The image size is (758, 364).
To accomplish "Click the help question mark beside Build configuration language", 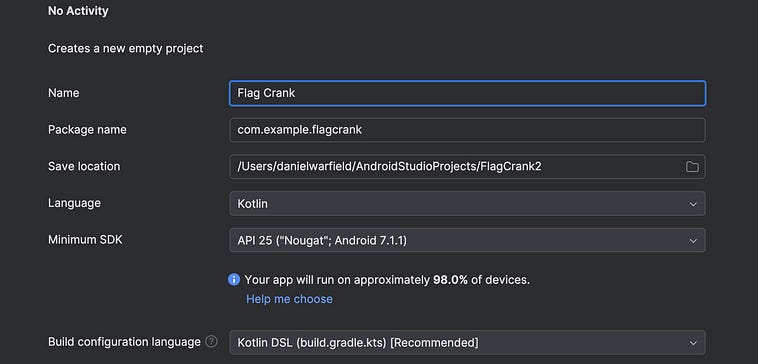I will tap(211, 342).
